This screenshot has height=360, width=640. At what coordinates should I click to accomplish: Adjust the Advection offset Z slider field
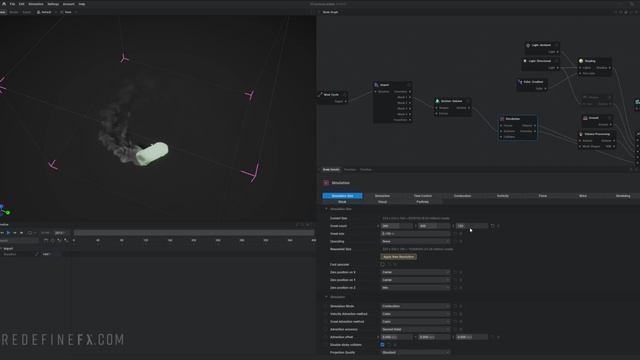(471, 337)
